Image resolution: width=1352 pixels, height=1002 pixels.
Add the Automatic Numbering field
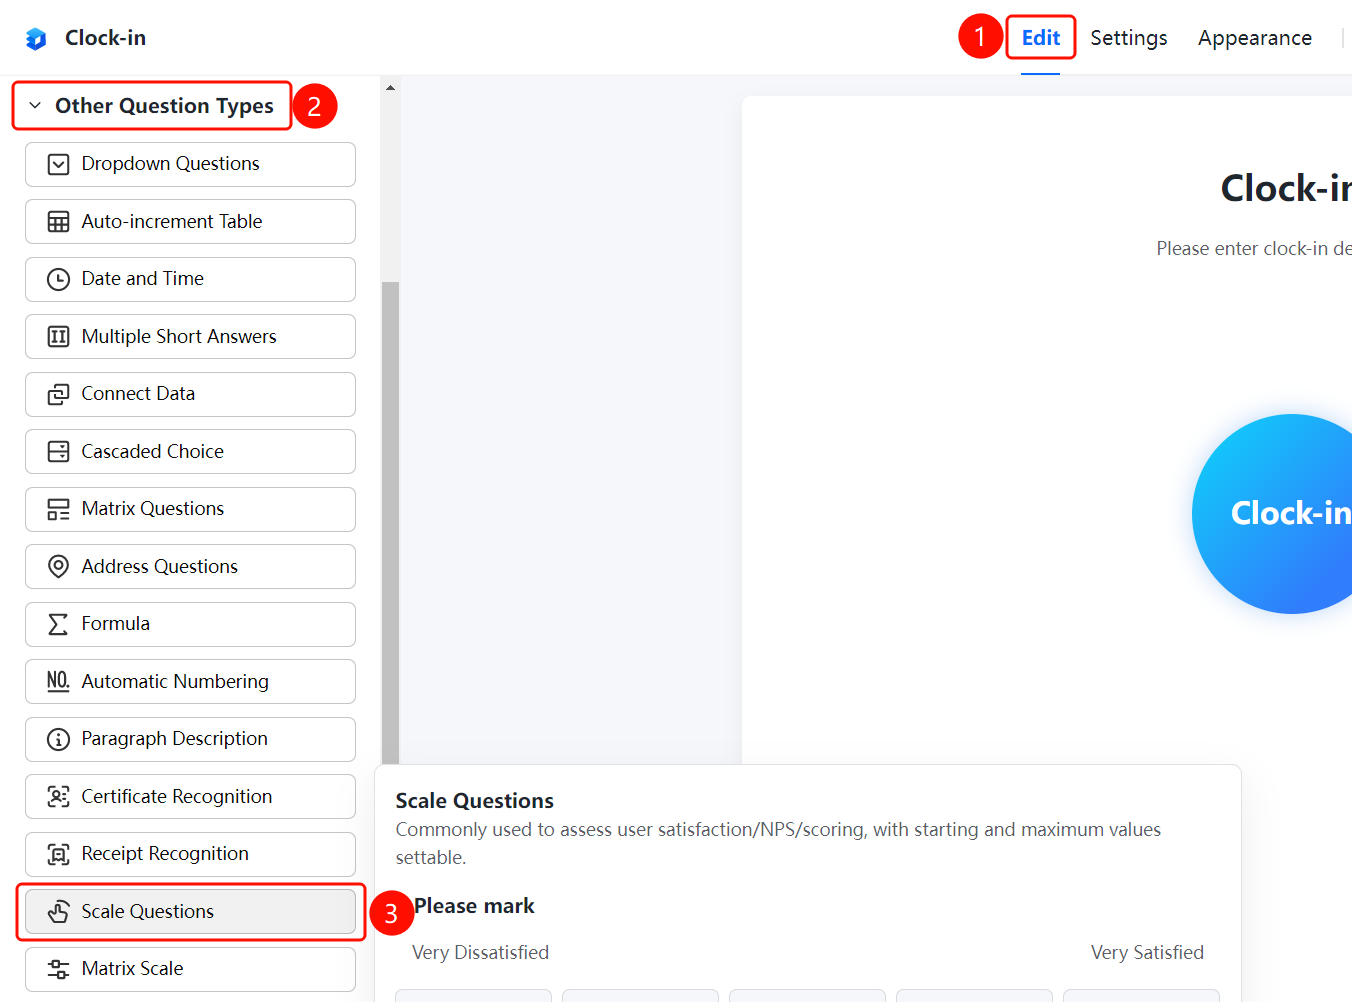click(190, 682)
